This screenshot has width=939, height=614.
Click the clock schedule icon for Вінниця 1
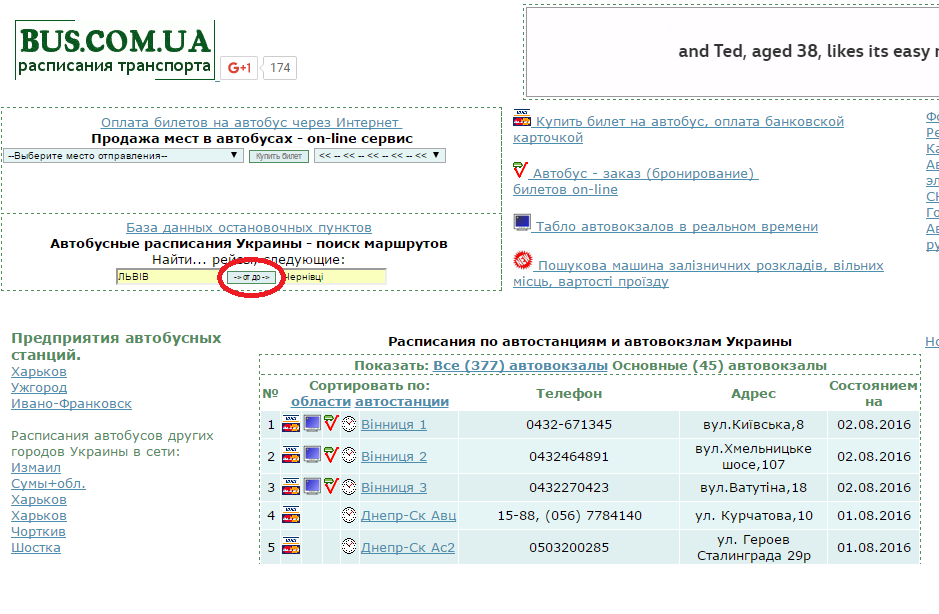349,425
